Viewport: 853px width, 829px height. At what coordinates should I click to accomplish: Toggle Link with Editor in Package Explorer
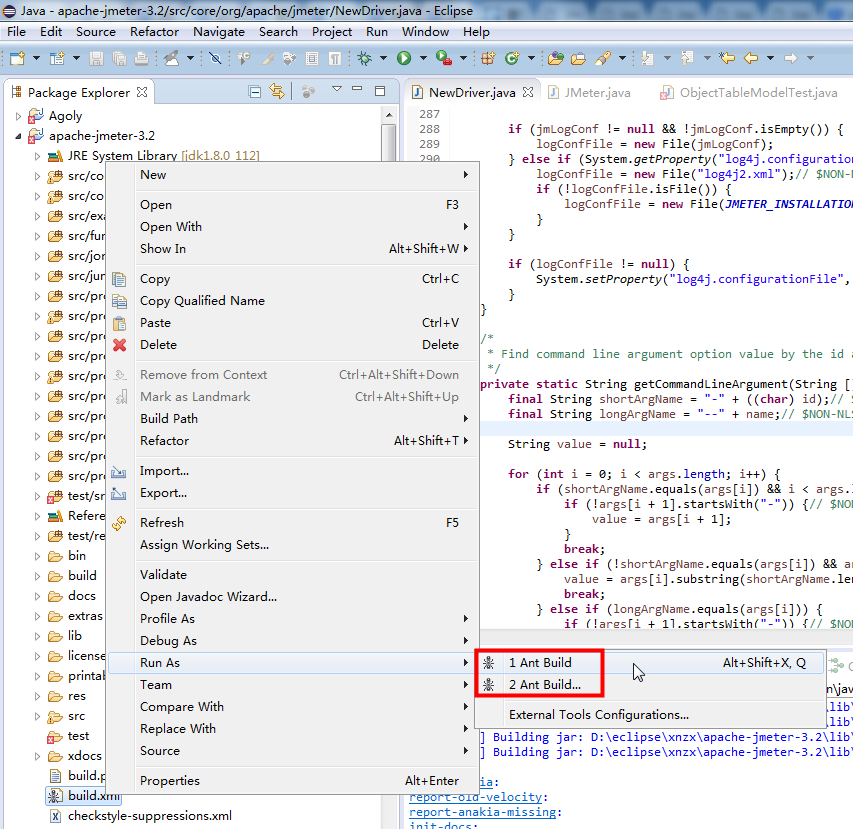tap(277, 91)
